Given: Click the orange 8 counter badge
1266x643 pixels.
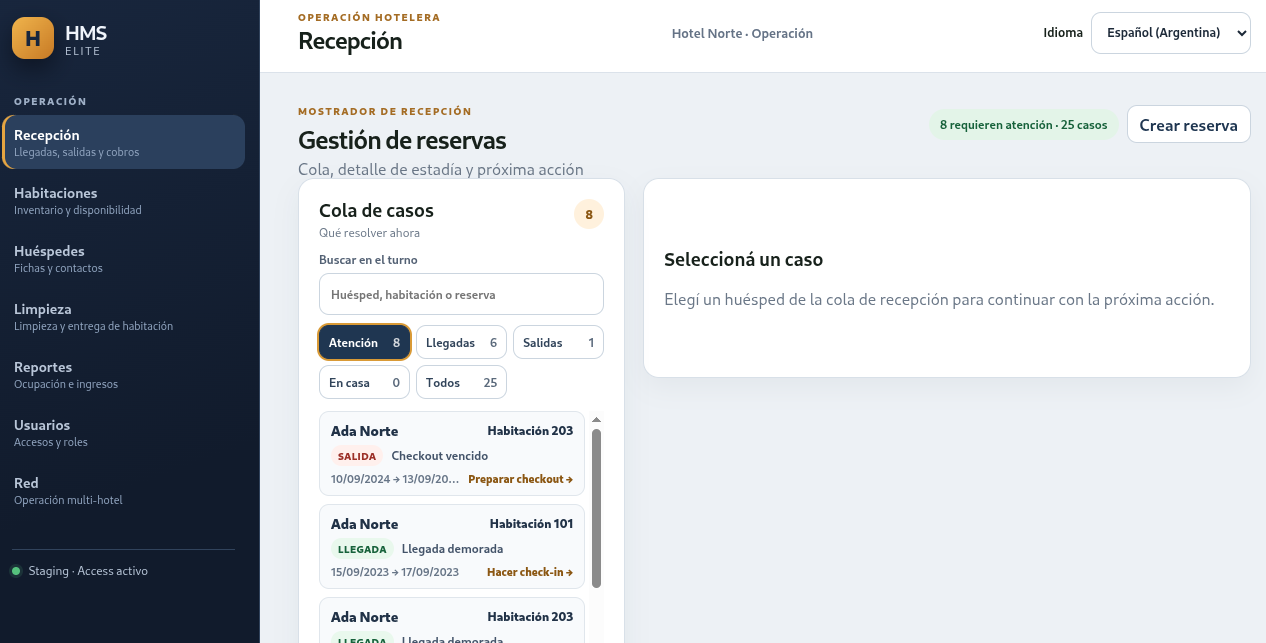Looking at the screenshot, I should coord(589,214).
